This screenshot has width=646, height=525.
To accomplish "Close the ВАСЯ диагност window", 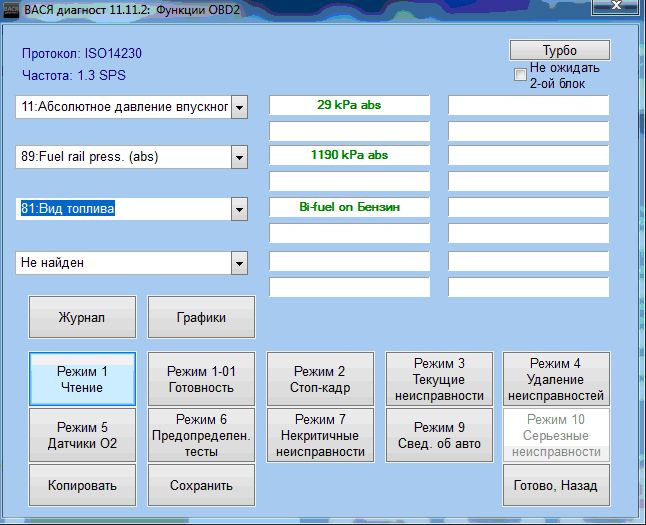I will pyautogui.click(x=616, y=7).
